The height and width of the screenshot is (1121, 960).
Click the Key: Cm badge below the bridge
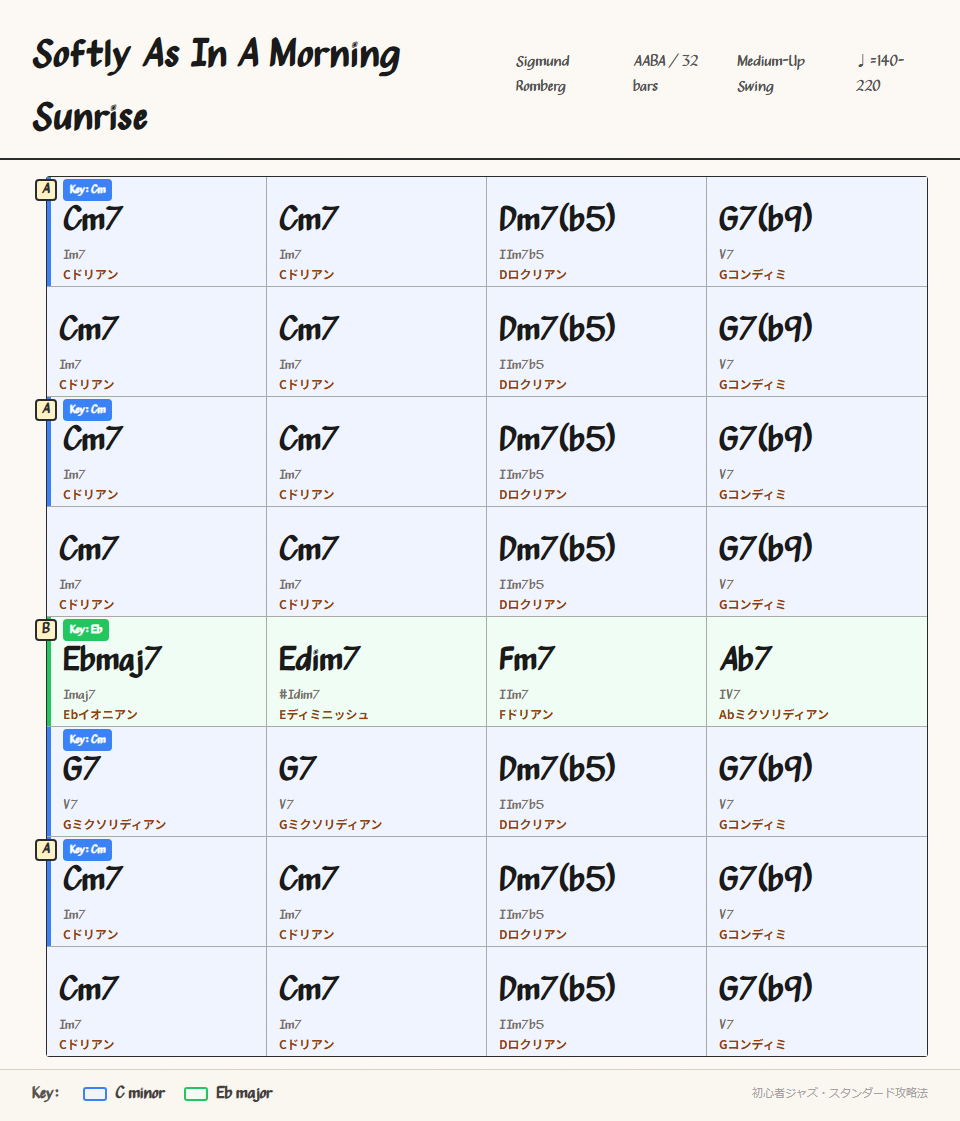87,739
